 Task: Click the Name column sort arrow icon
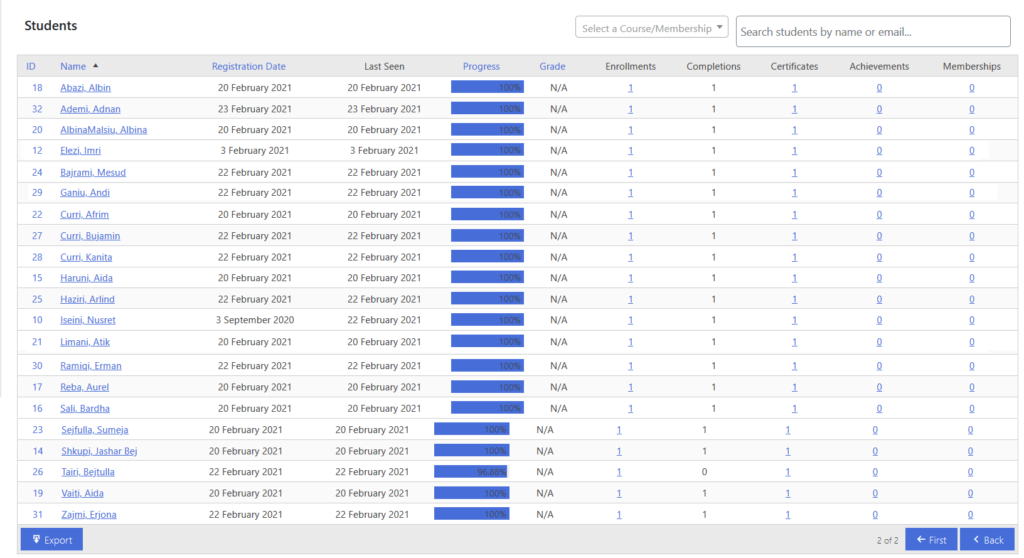pyautogui.click(x=95, y=66)
